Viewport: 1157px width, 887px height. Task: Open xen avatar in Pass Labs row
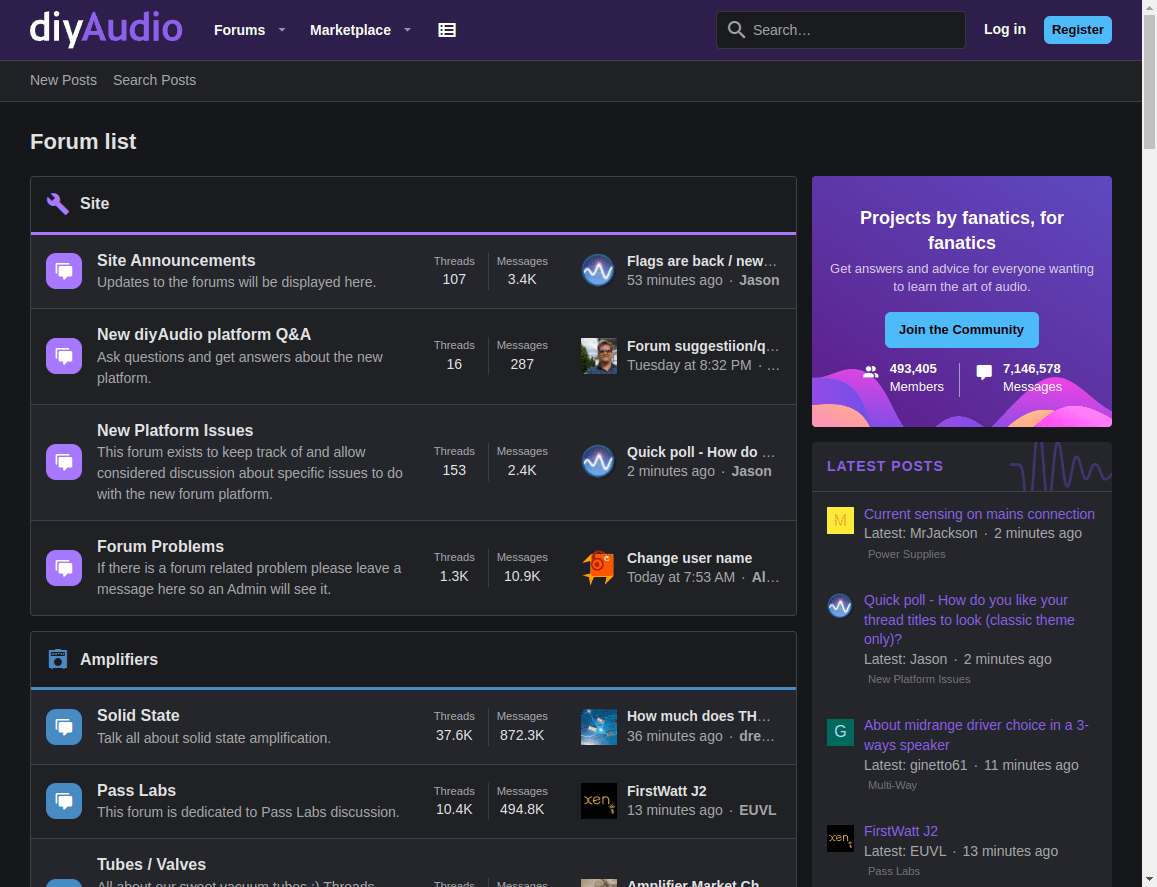tap(598, 801)
